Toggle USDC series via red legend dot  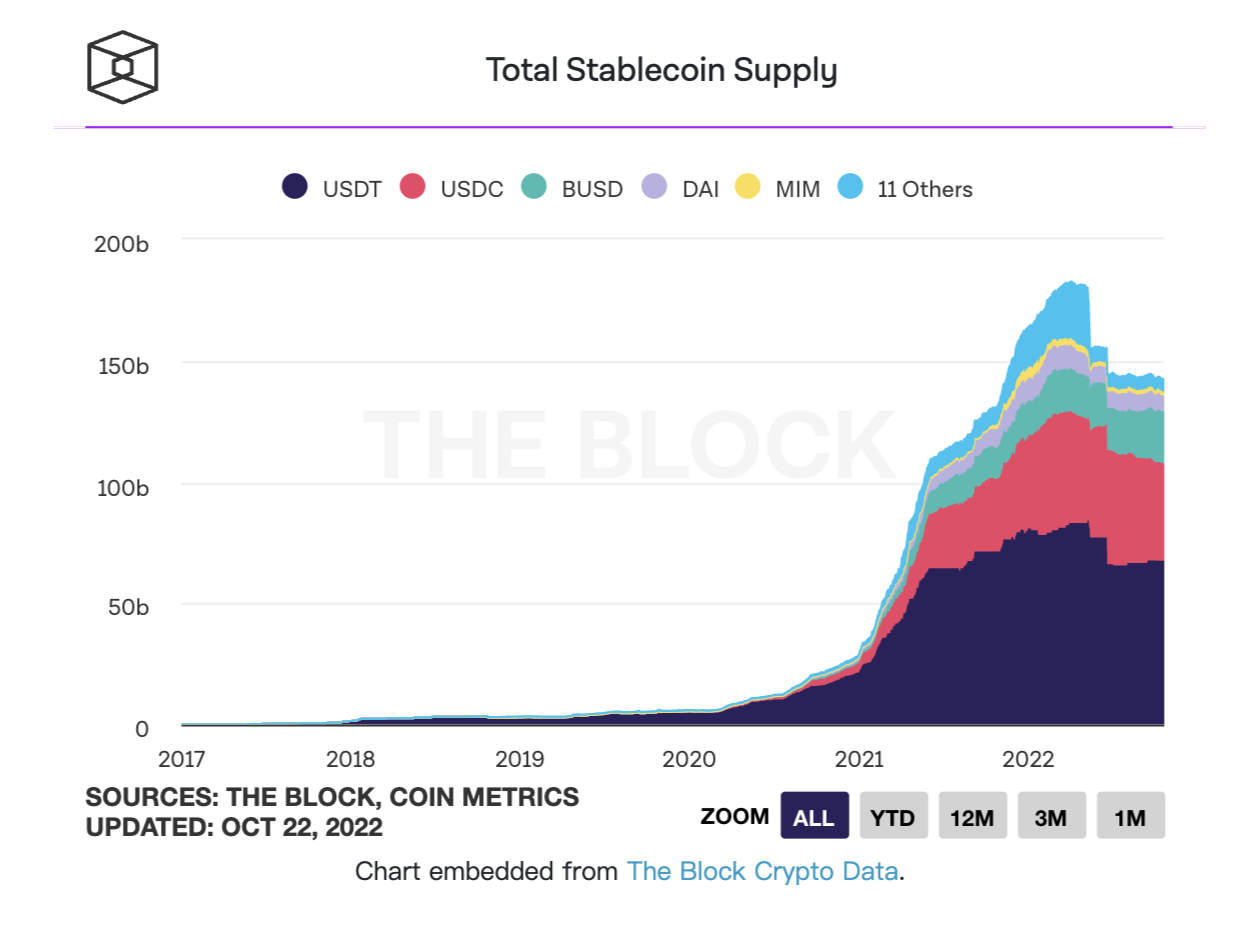pos(413,187)
